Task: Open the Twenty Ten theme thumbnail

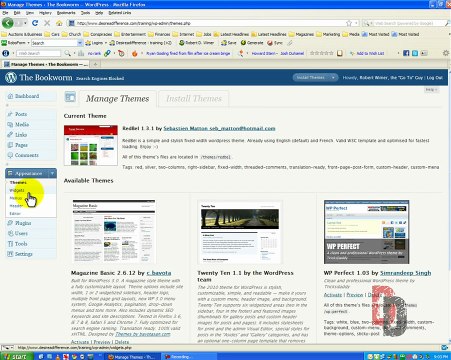Action: pos(240,232)
